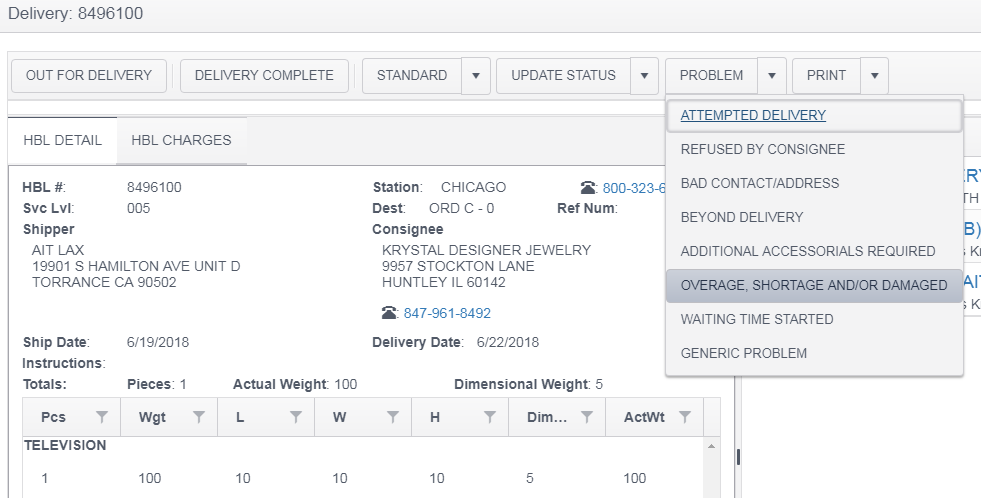Click the consignee phone icon

pos(389,313)
